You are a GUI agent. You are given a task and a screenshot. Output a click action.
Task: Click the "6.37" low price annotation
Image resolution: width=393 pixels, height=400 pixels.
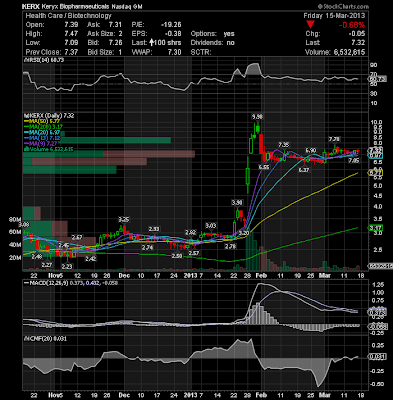pyautogui.click(x=304, y=170)
